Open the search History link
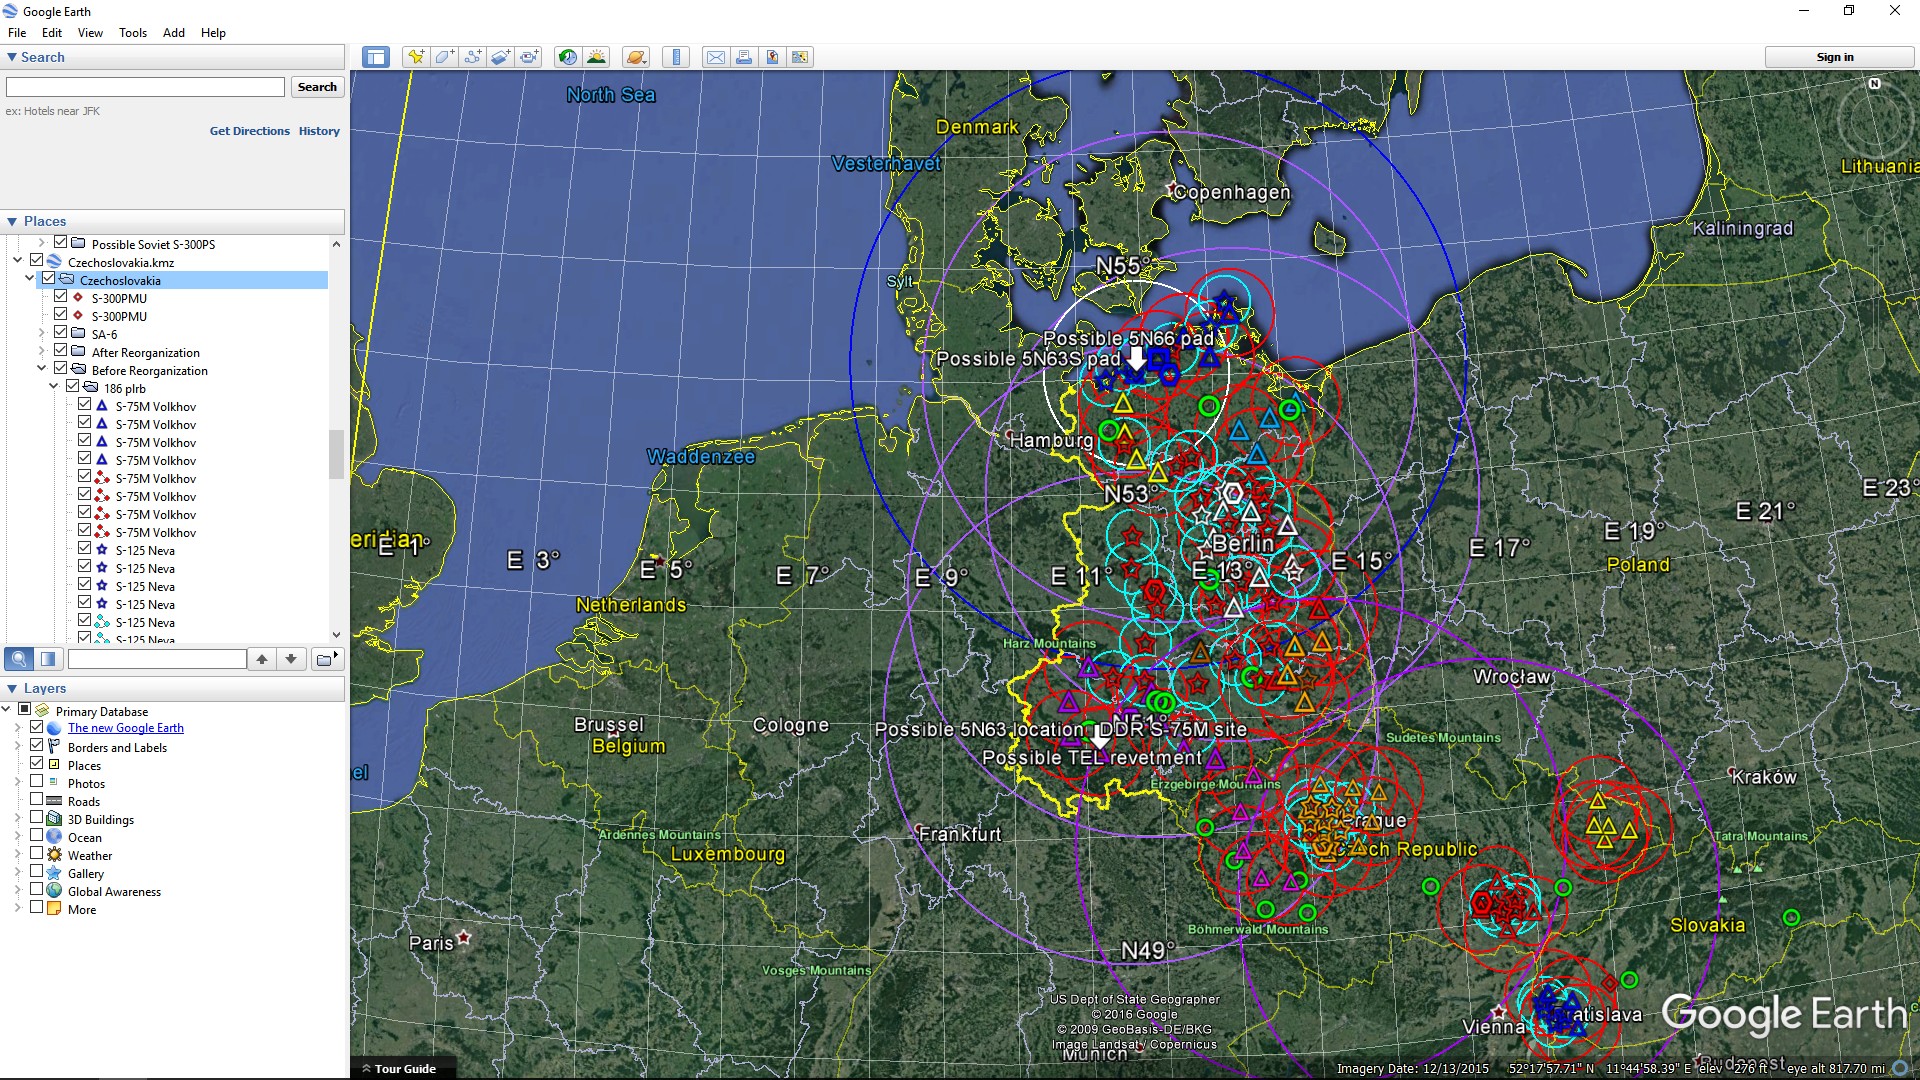The height and width of the screenshot is (1080, 1920). pos(319,131)
